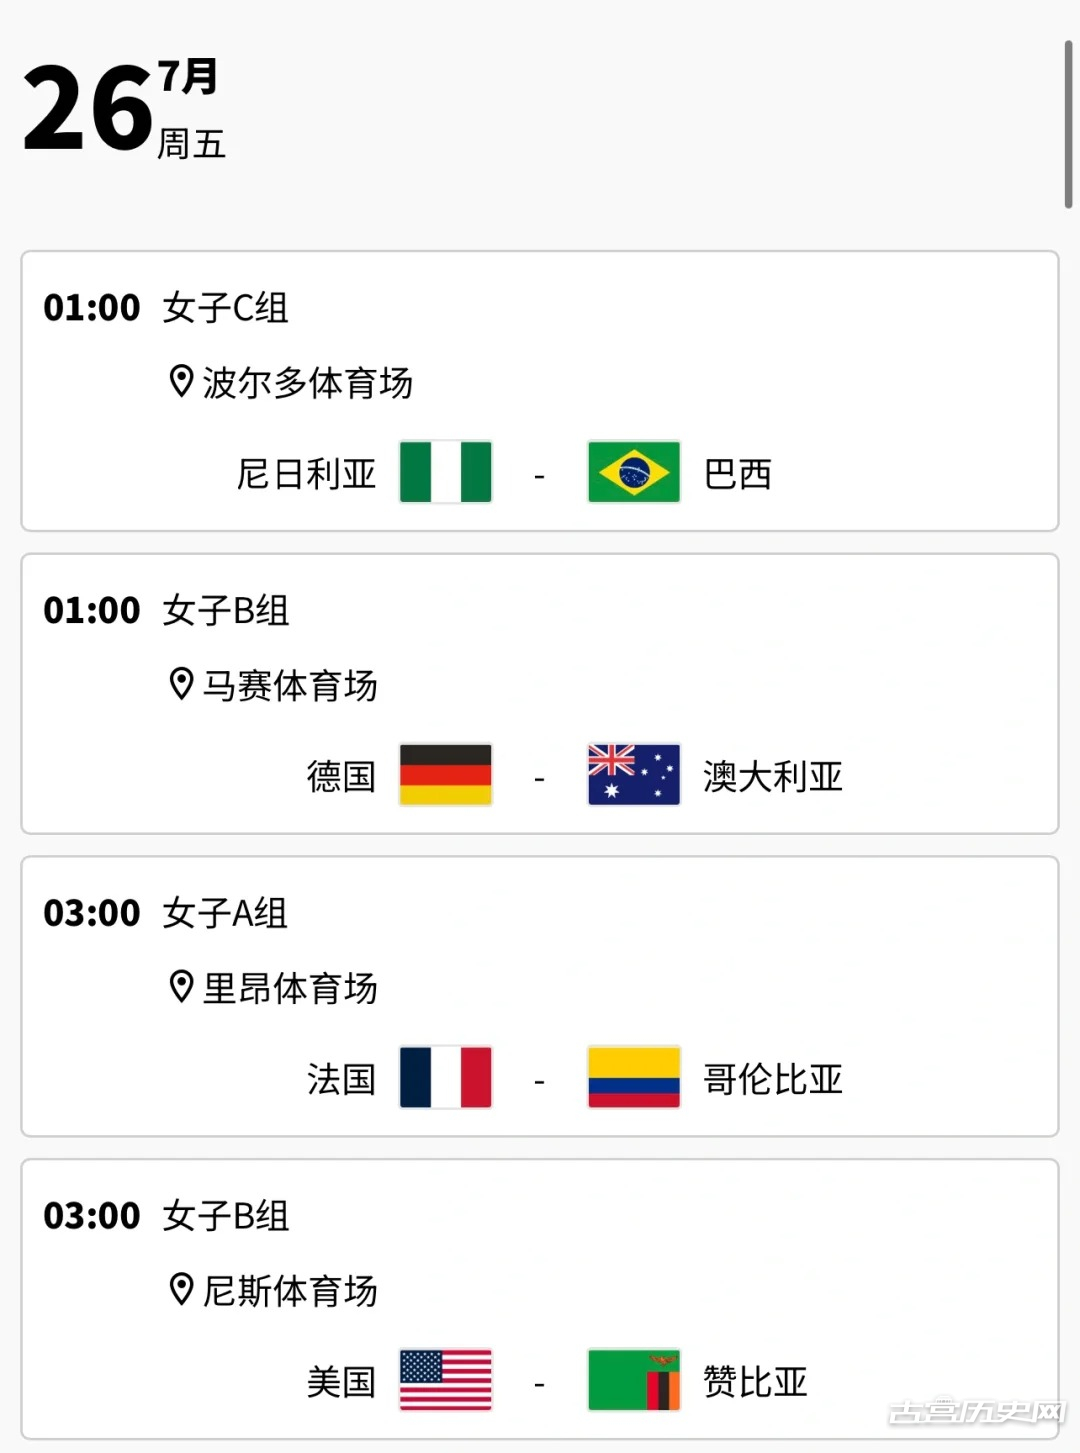Screen dimensions: 1080x1453
Task: Select the 女子C组 01:00 match card
Action: (540, 391)
